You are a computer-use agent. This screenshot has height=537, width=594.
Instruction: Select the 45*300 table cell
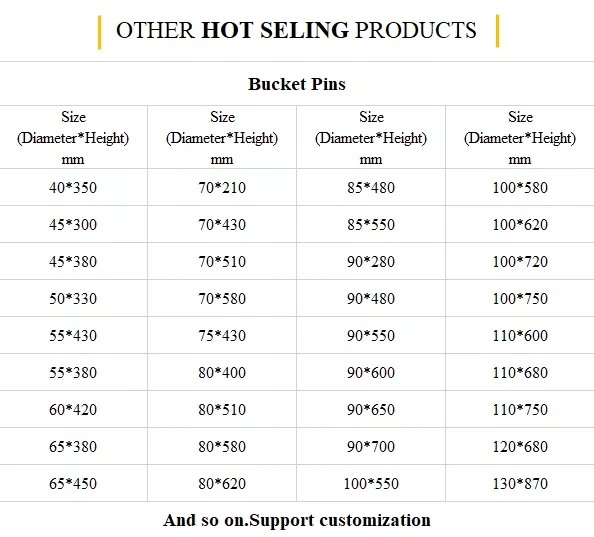(73, 225)
